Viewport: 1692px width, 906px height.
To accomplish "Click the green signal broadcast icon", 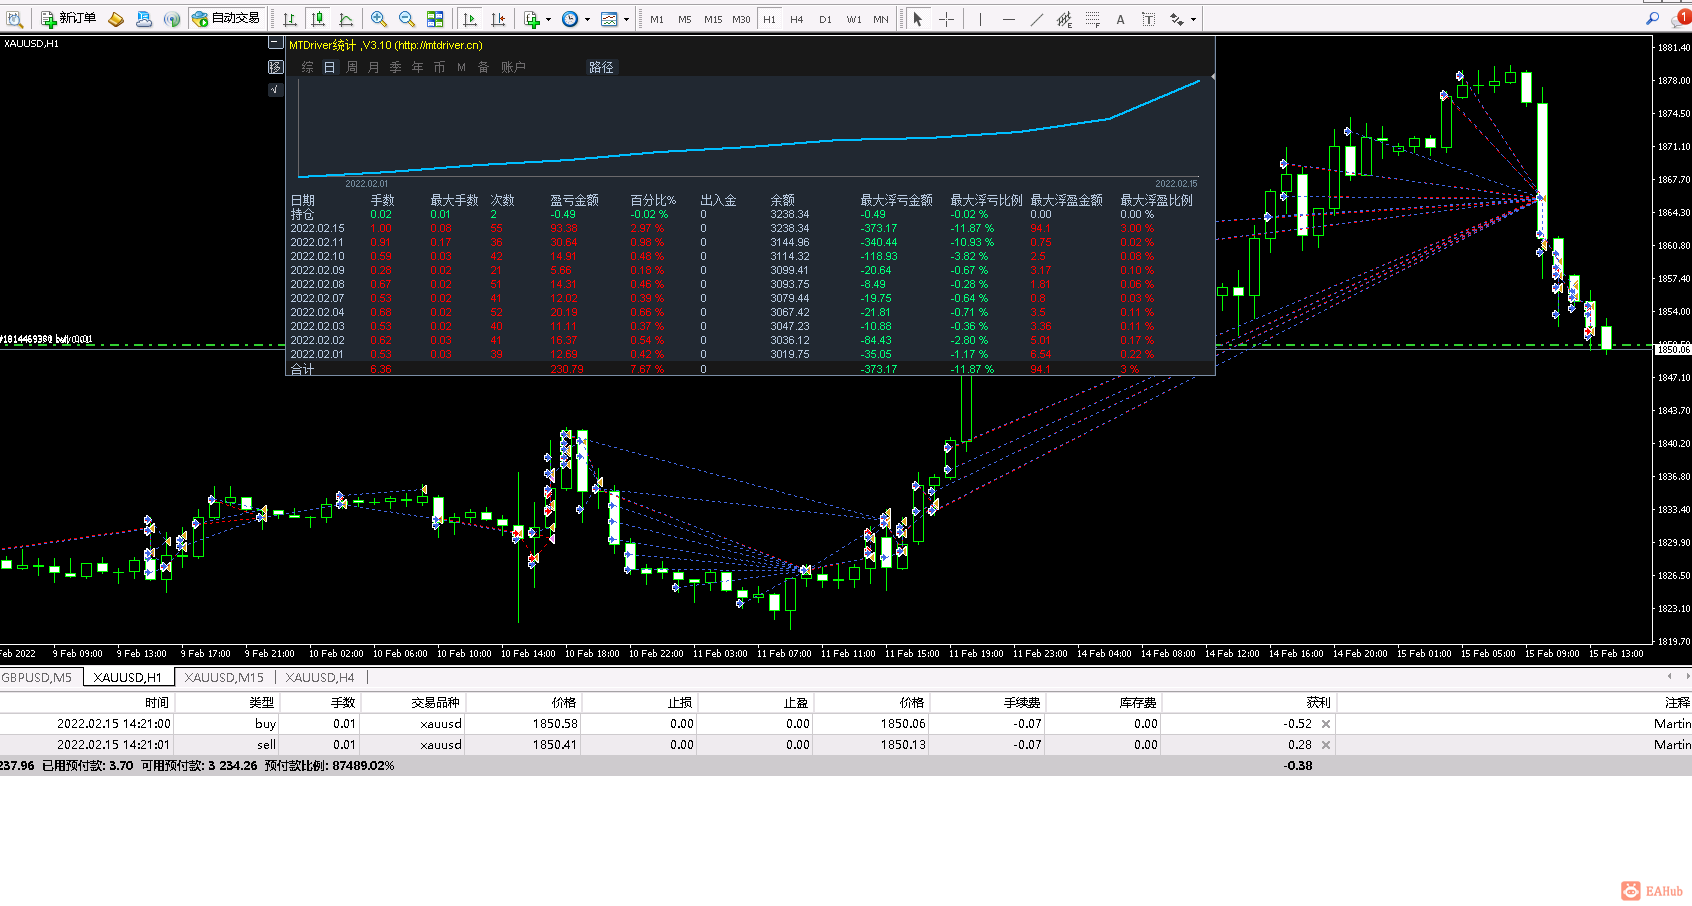I will (x=172, y=18).
